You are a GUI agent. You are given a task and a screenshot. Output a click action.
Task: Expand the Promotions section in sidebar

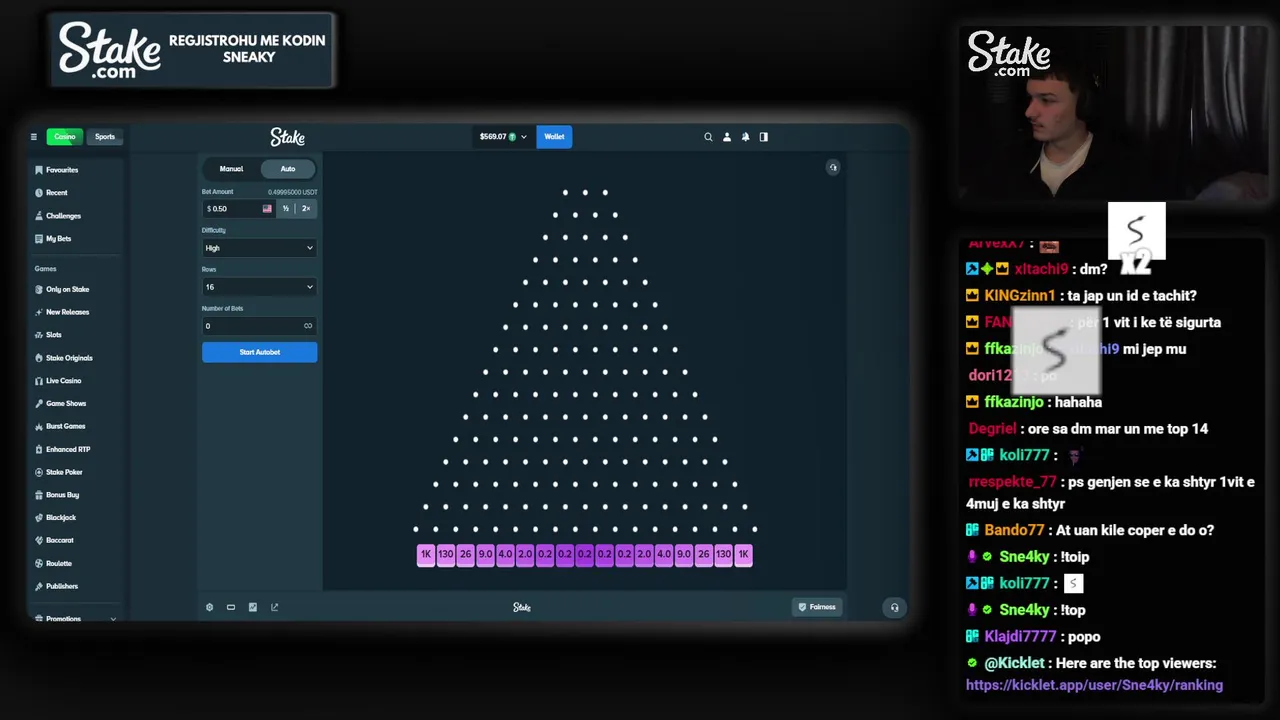click(x=75, y=619)
